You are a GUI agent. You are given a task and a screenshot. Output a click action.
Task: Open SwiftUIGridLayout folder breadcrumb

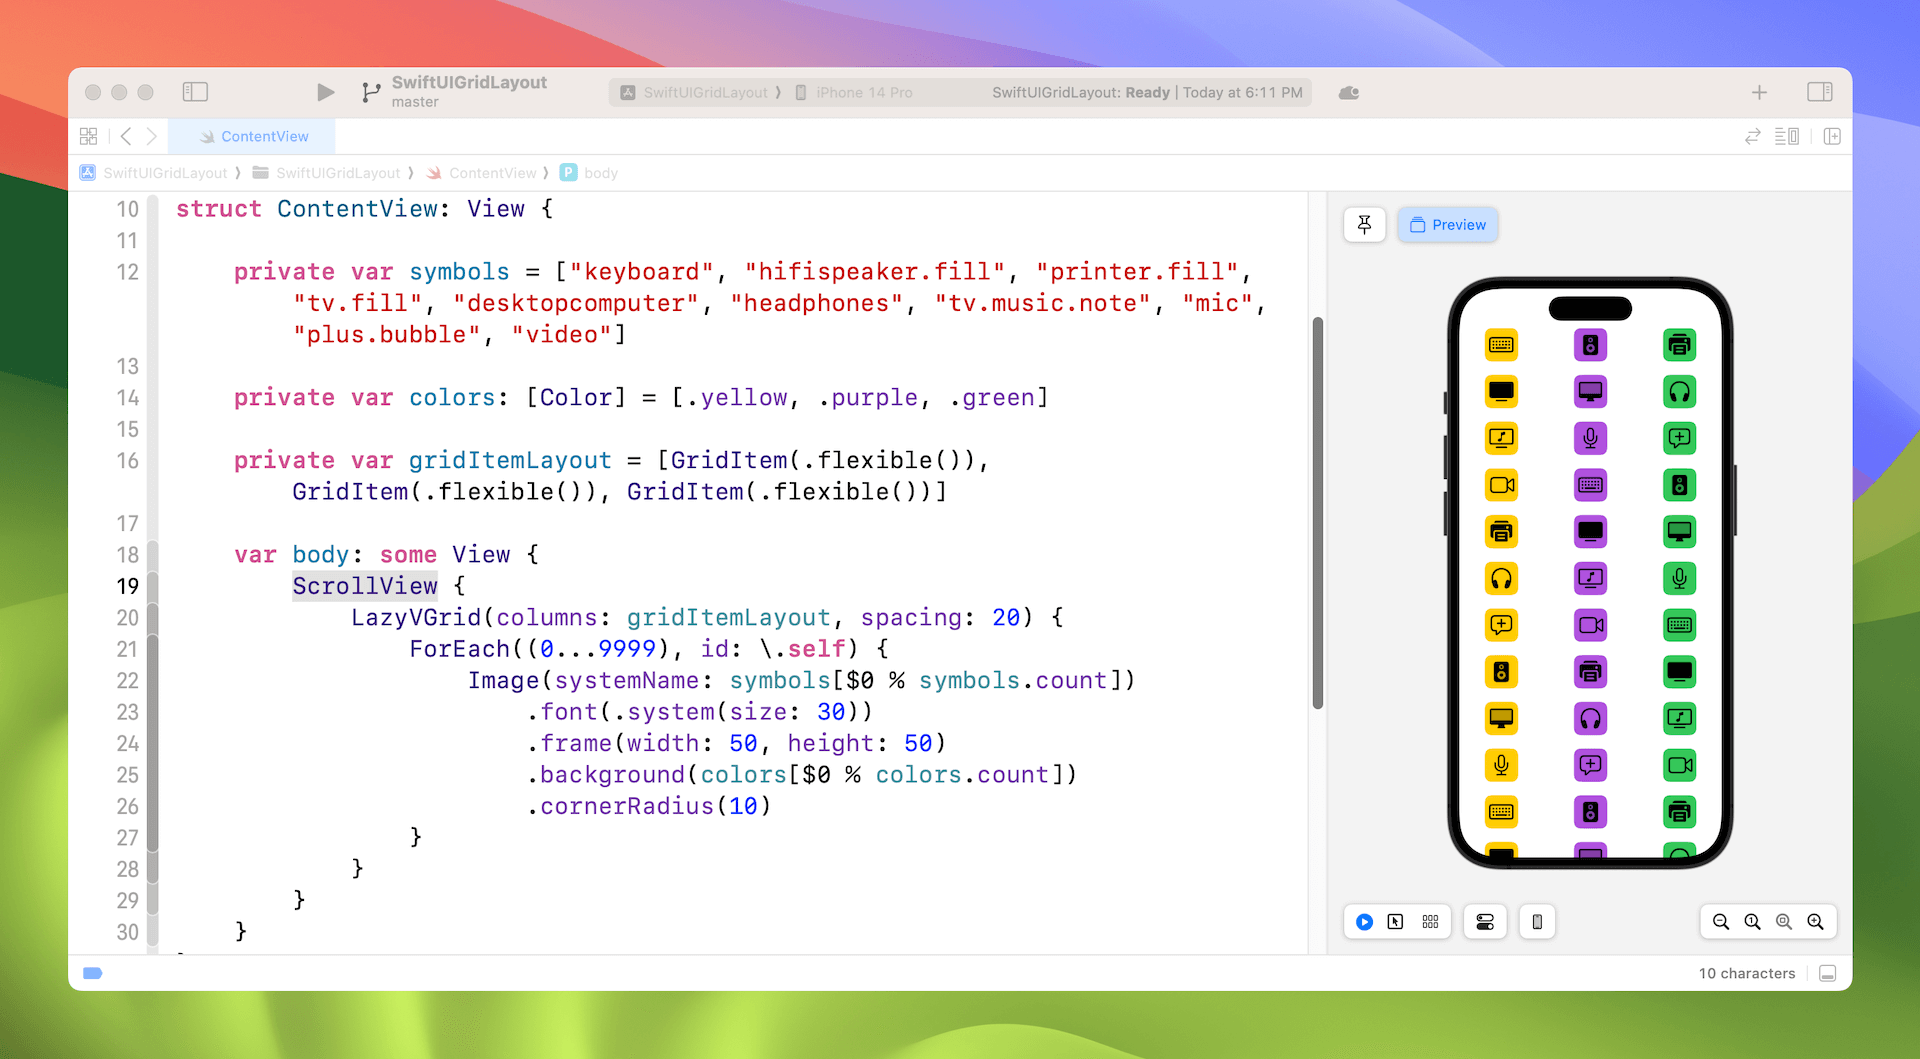[327, 173]
